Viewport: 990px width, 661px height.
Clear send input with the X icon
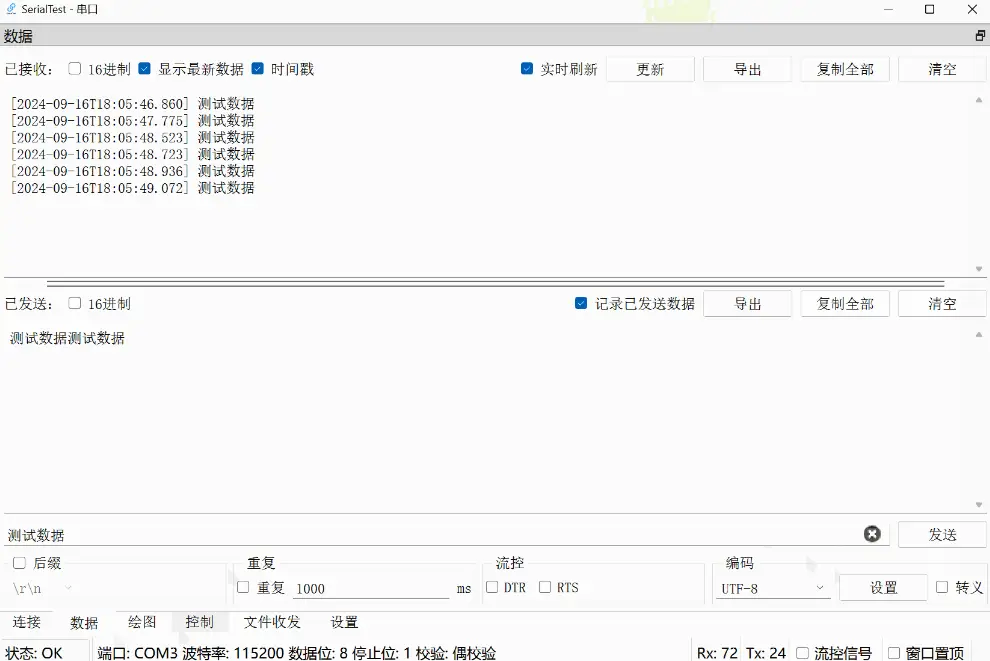click(872, 534)
